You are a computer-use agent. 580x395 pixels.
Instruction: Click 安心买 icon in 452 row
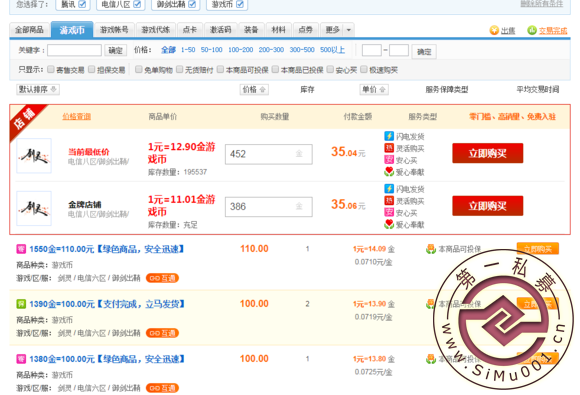click(389, 160)
